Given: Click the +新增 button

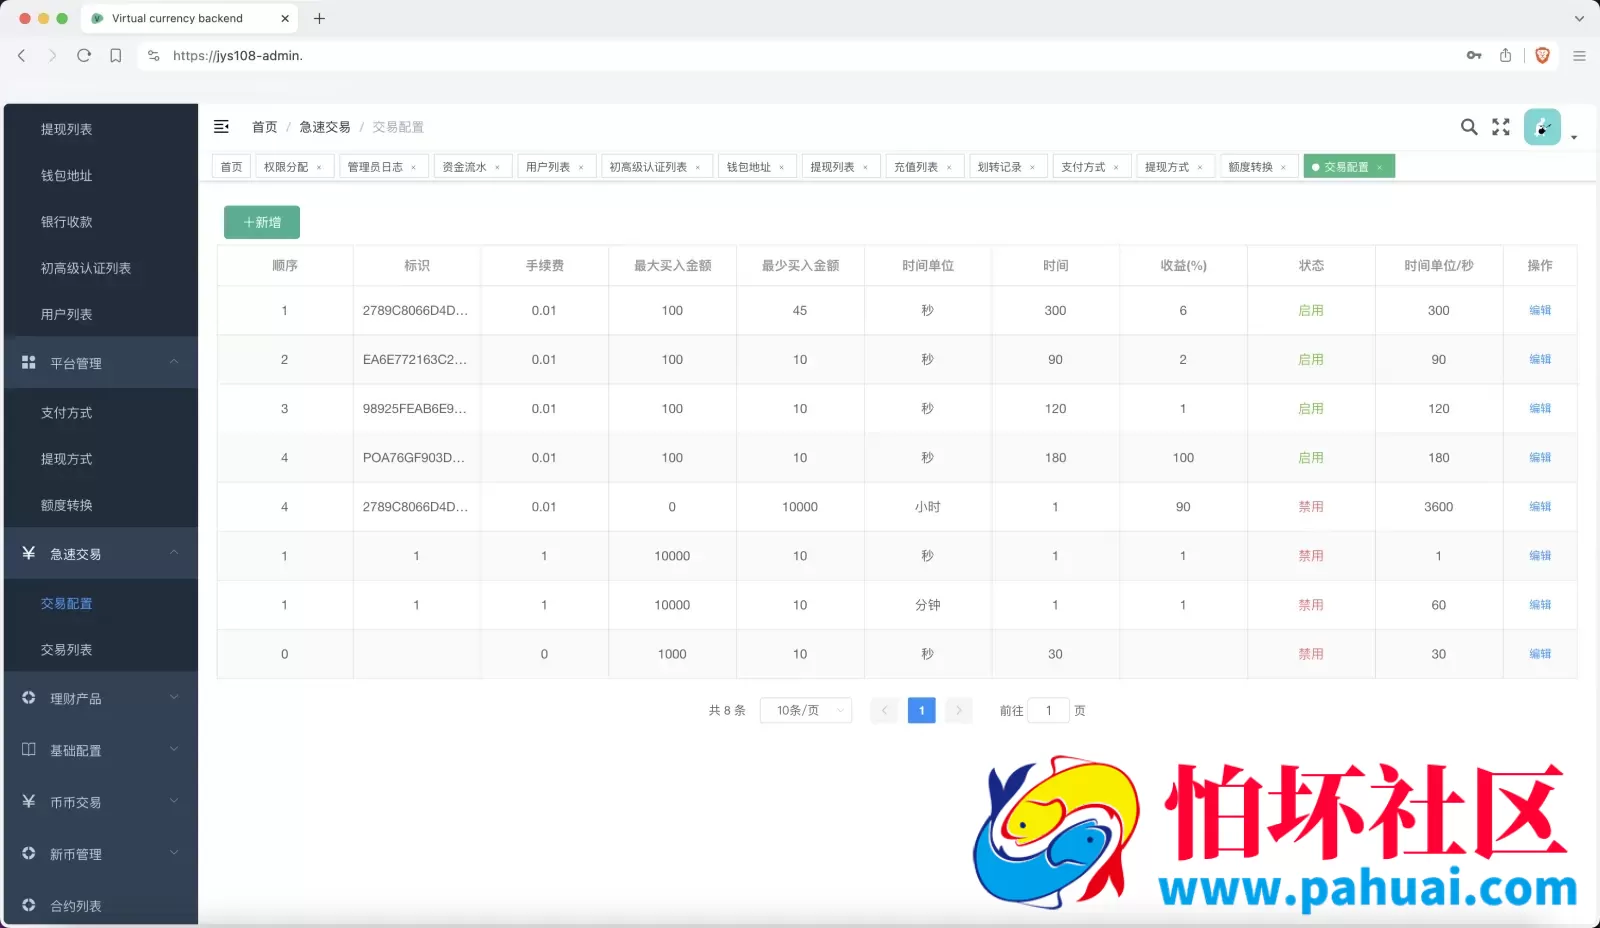Looking at the screenshot, I should coord(262,222).
